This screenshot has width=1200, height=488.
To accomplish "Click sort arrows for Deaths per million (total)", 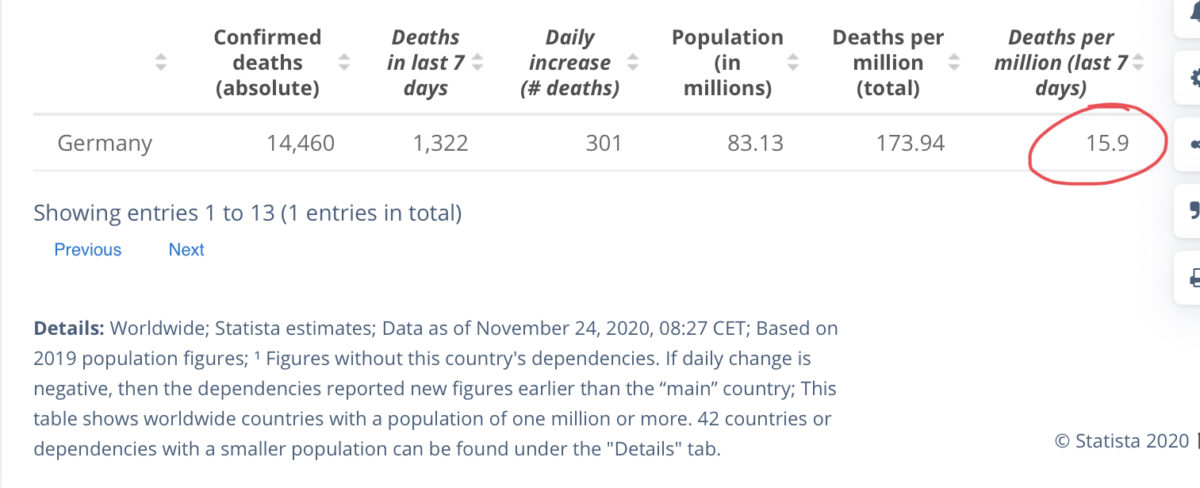I will tap(954, 62).
